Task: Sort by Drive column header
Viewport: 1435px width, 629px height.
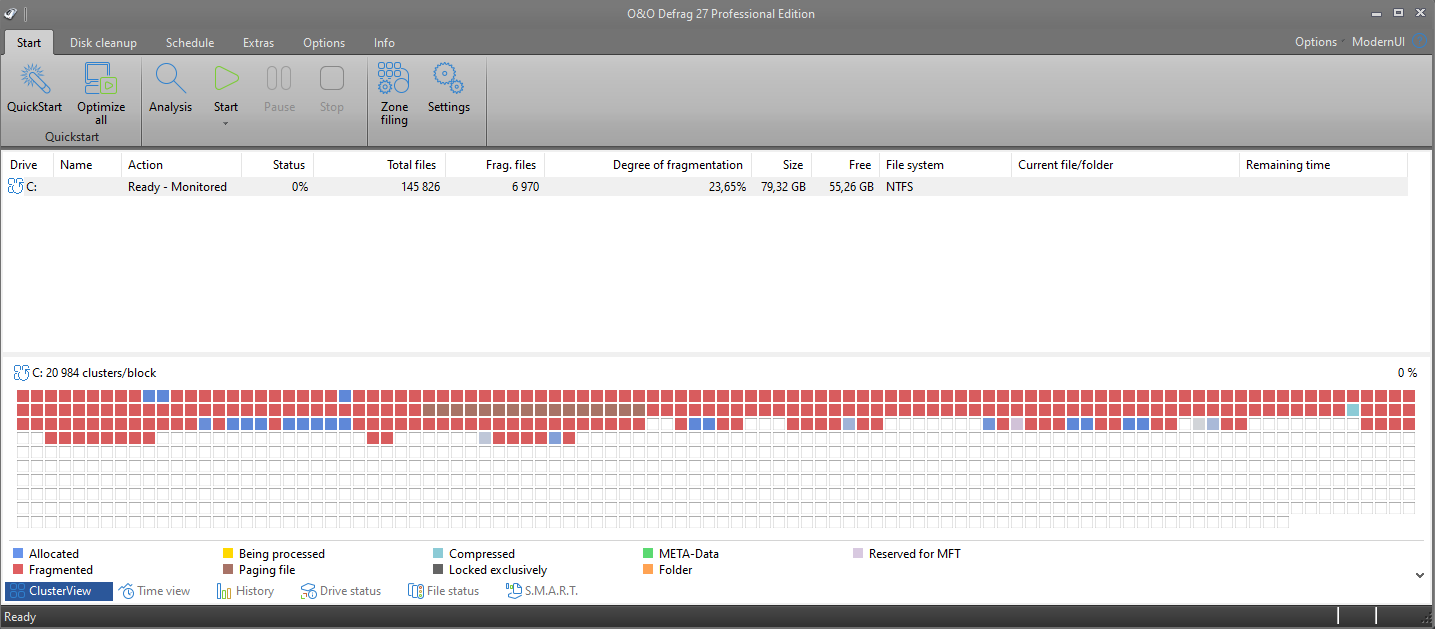Action: click(28, 165)
